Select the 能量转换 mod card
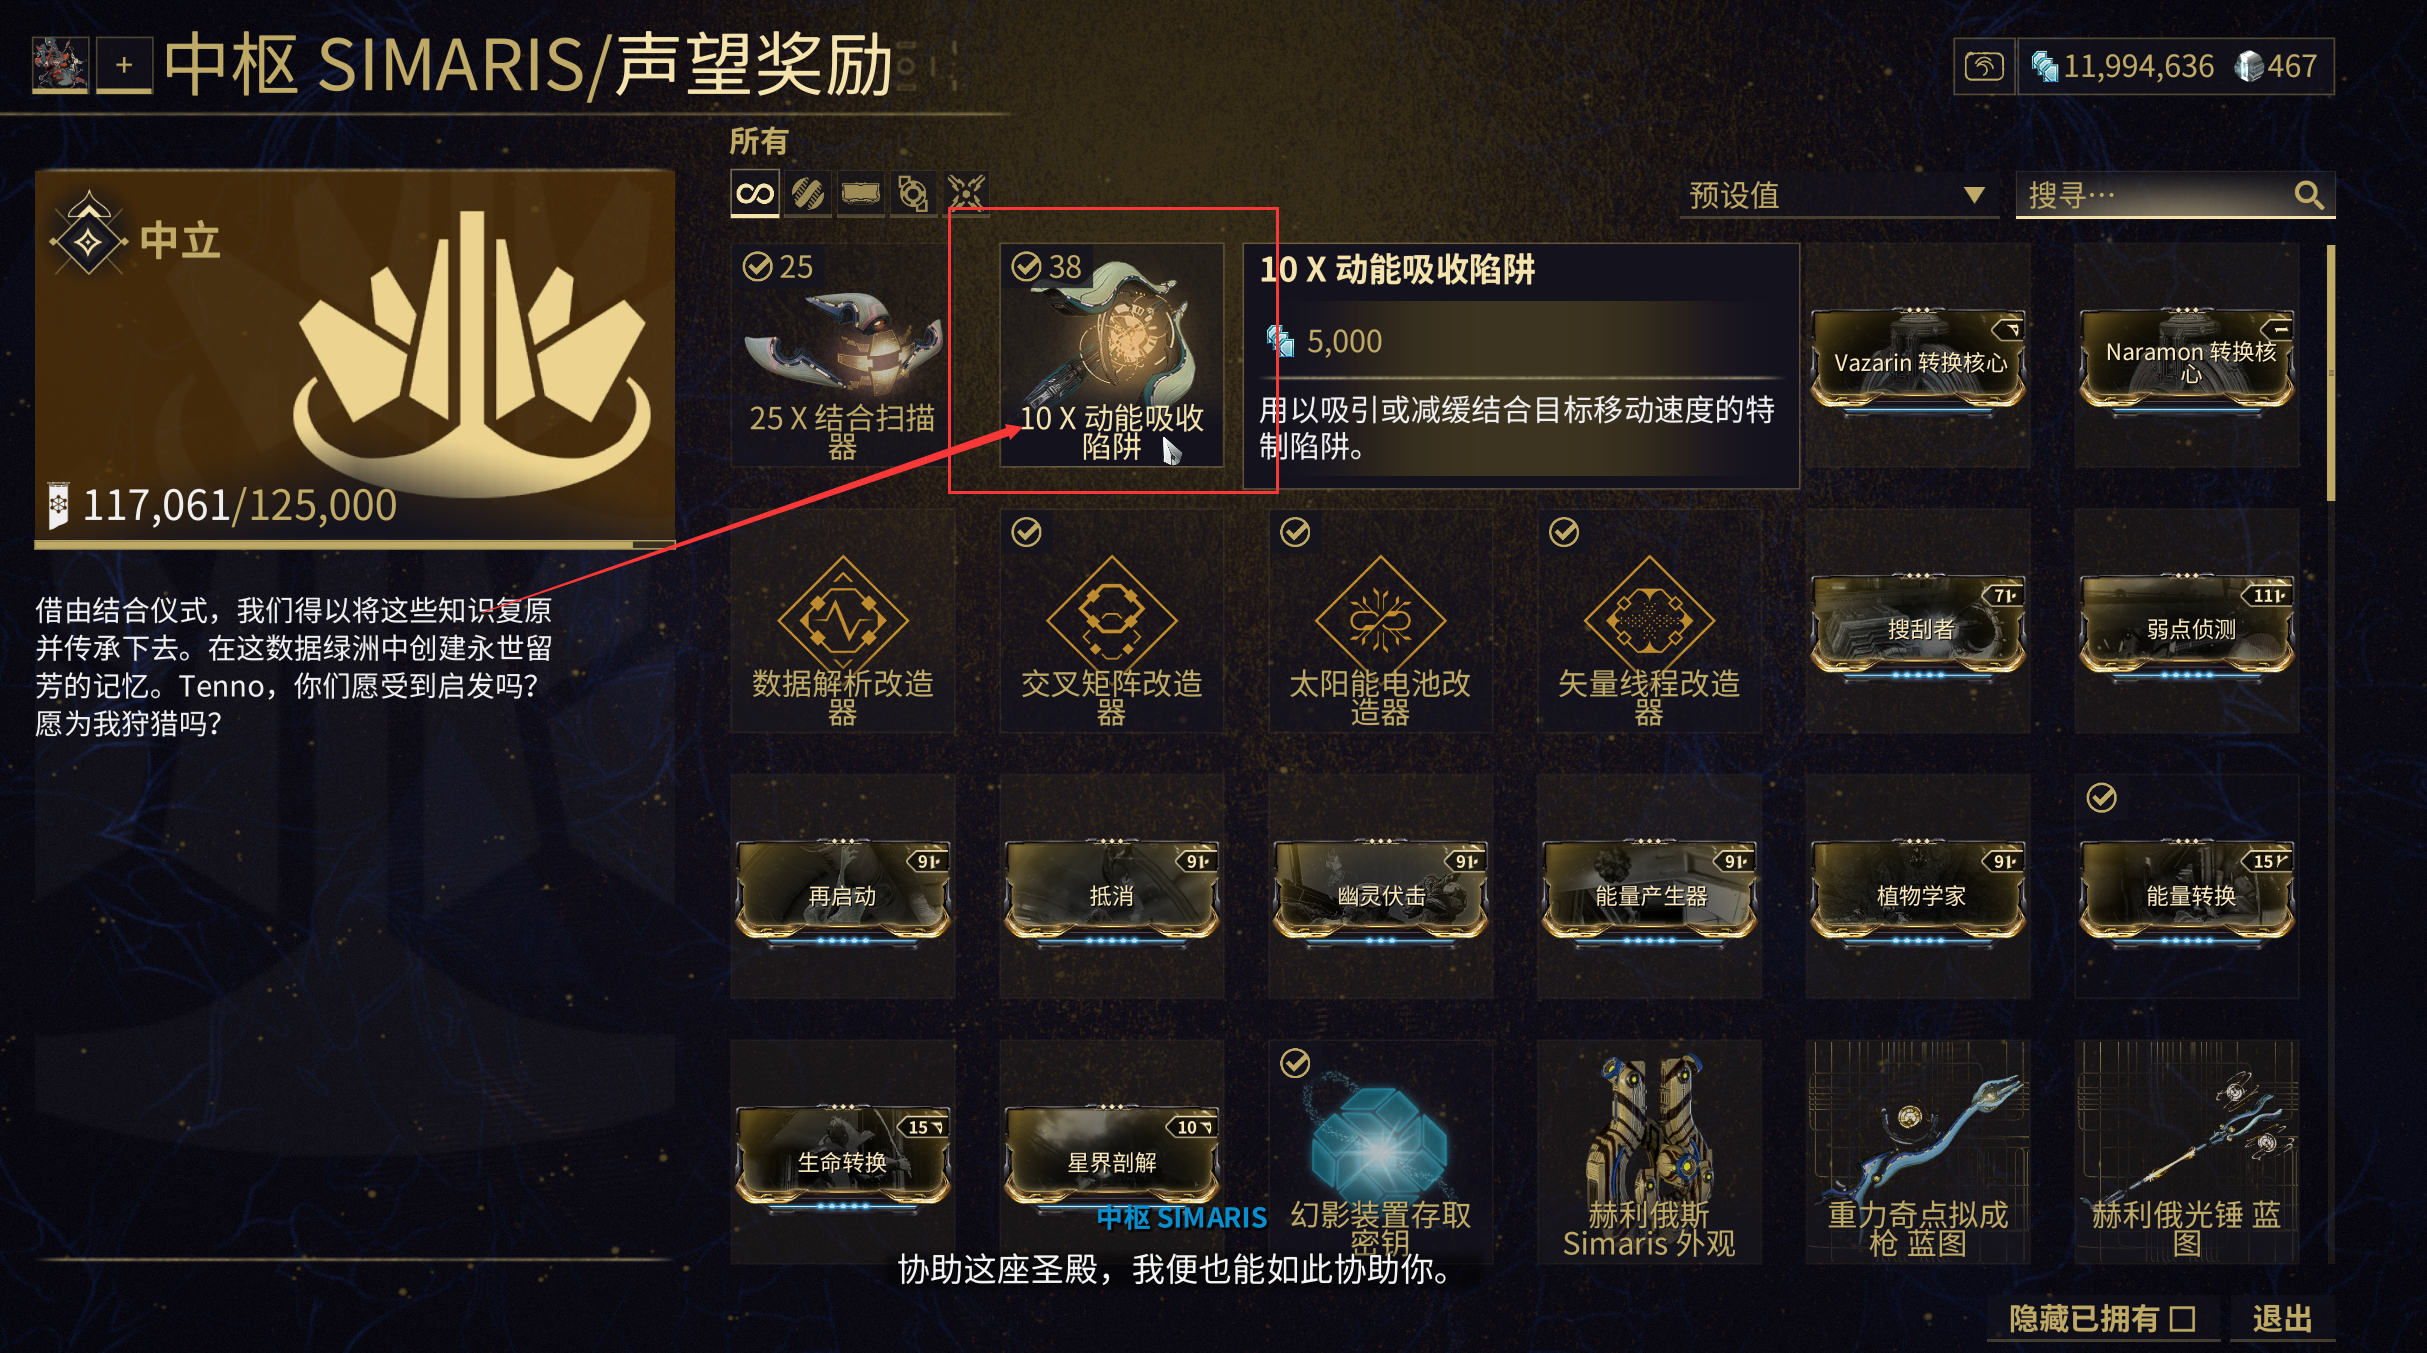The width and height of the screenshot is (2427, 1353). coord(2187,887)
